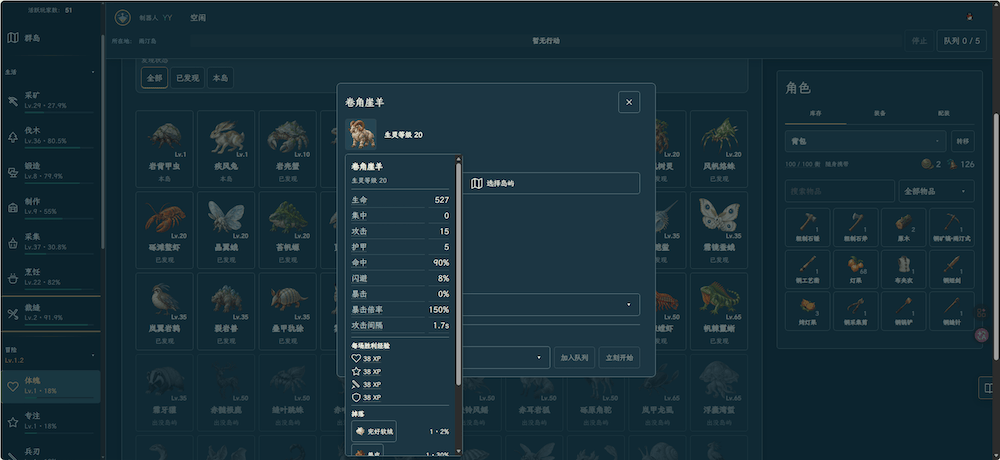The width and height of the screenshot is (1000, 460).
Task: Open the 凤帆蜘蛛 spider creature card
Action: click(x=719, y=149)
